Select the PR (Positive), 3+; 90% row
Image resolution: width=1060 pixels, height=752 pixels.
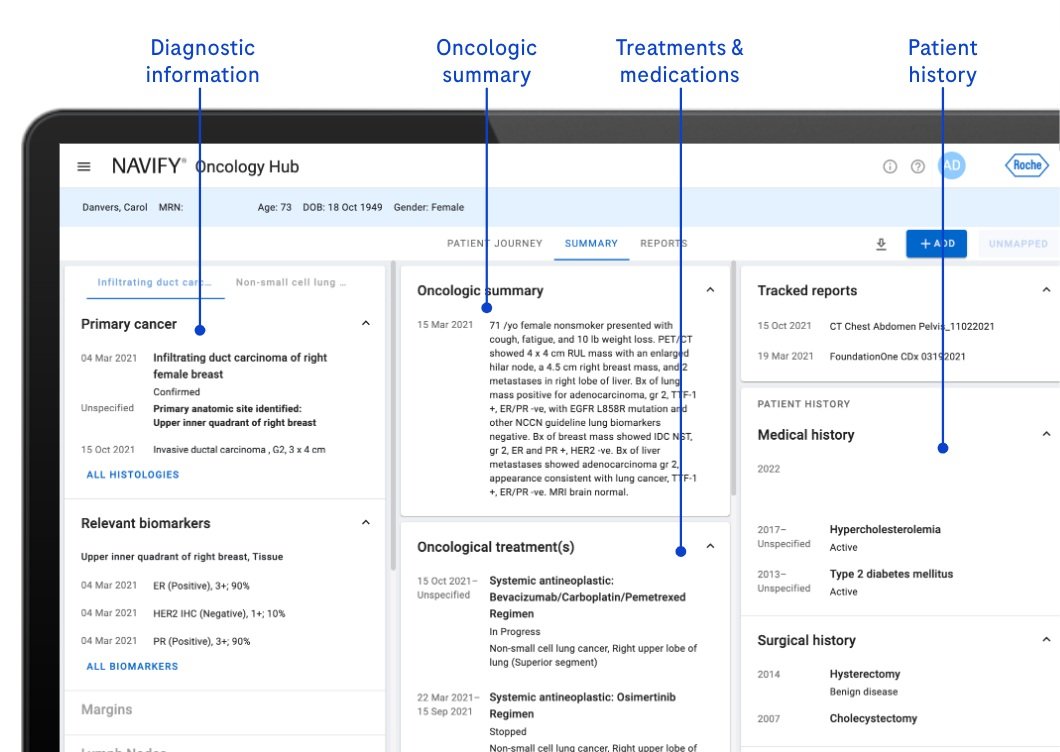201,641
